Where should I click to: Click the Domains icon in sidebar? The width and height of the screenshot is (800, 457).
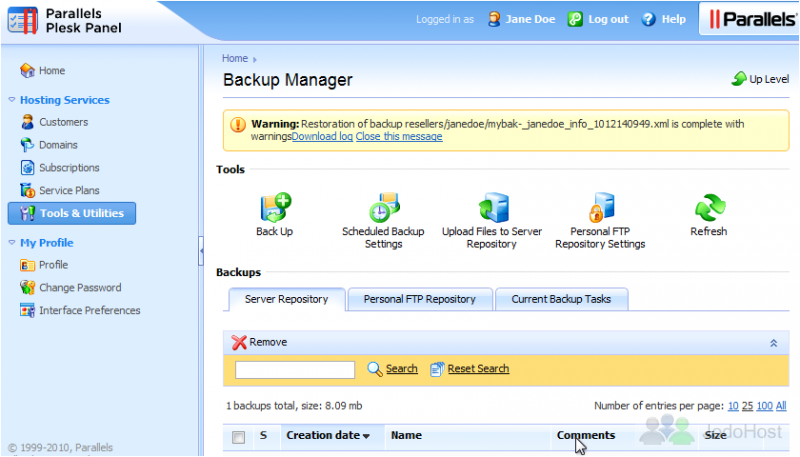27,145
